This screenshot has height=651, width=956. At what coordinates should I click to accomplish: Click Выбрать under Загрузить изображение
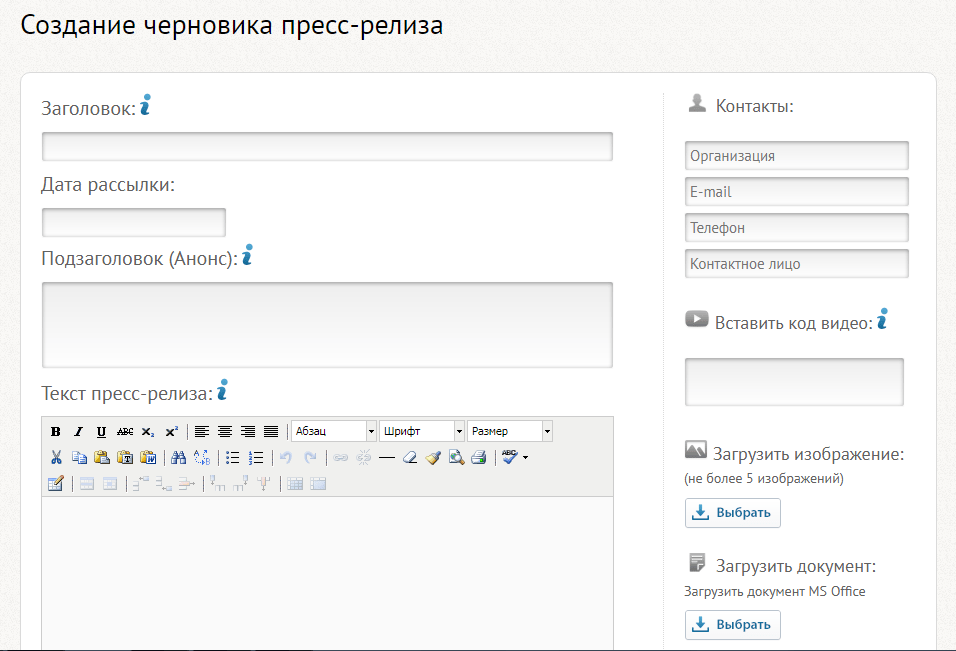[x=732, y=513]
